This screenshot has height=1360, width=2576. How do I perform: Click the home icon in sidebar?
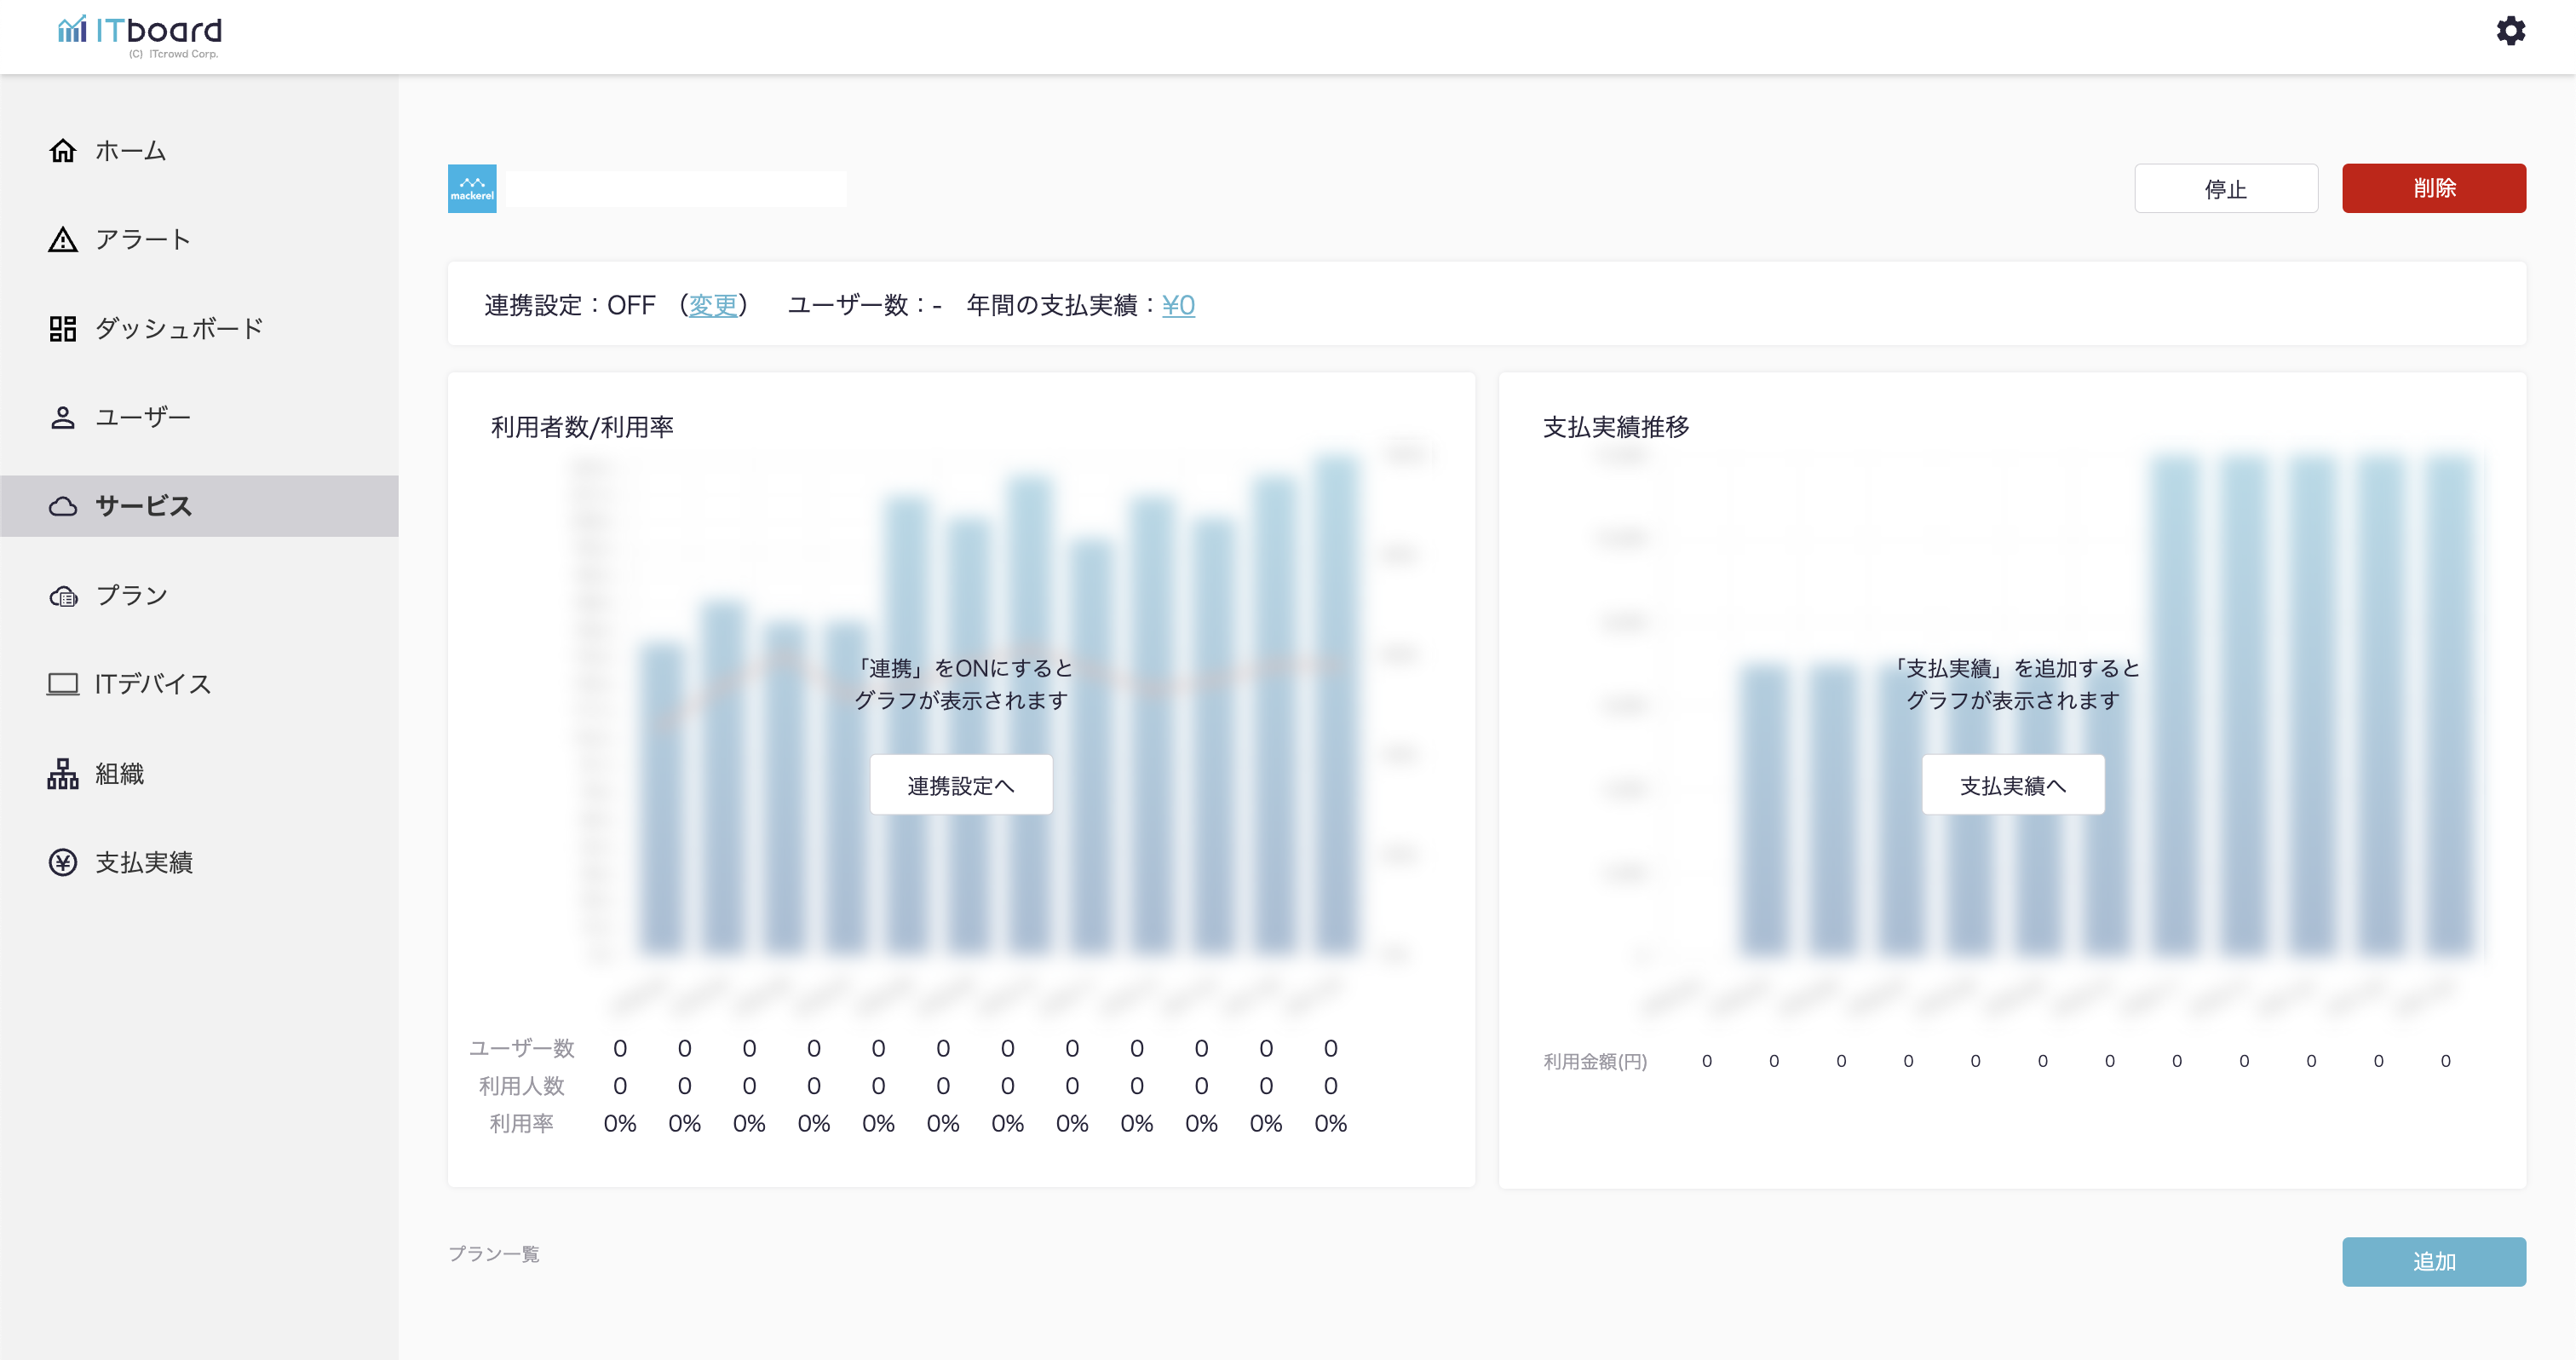(x=63, y=151)
